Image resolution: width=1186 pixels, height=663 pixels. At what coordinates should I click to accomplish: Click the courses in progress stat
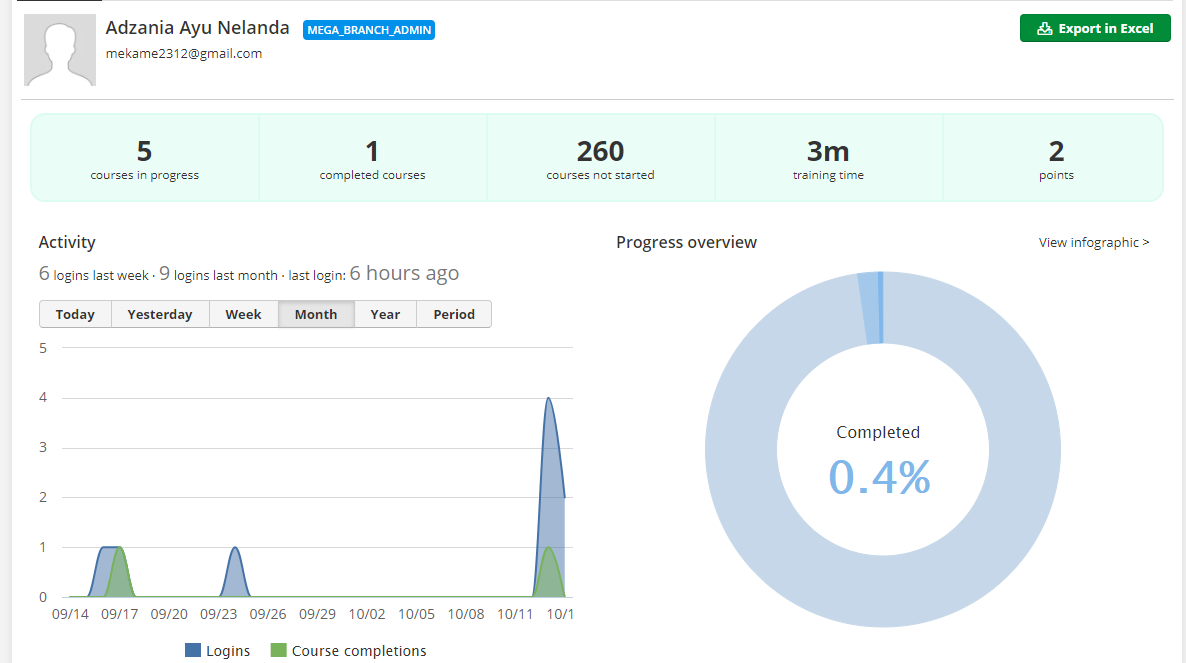pos(145,158)
